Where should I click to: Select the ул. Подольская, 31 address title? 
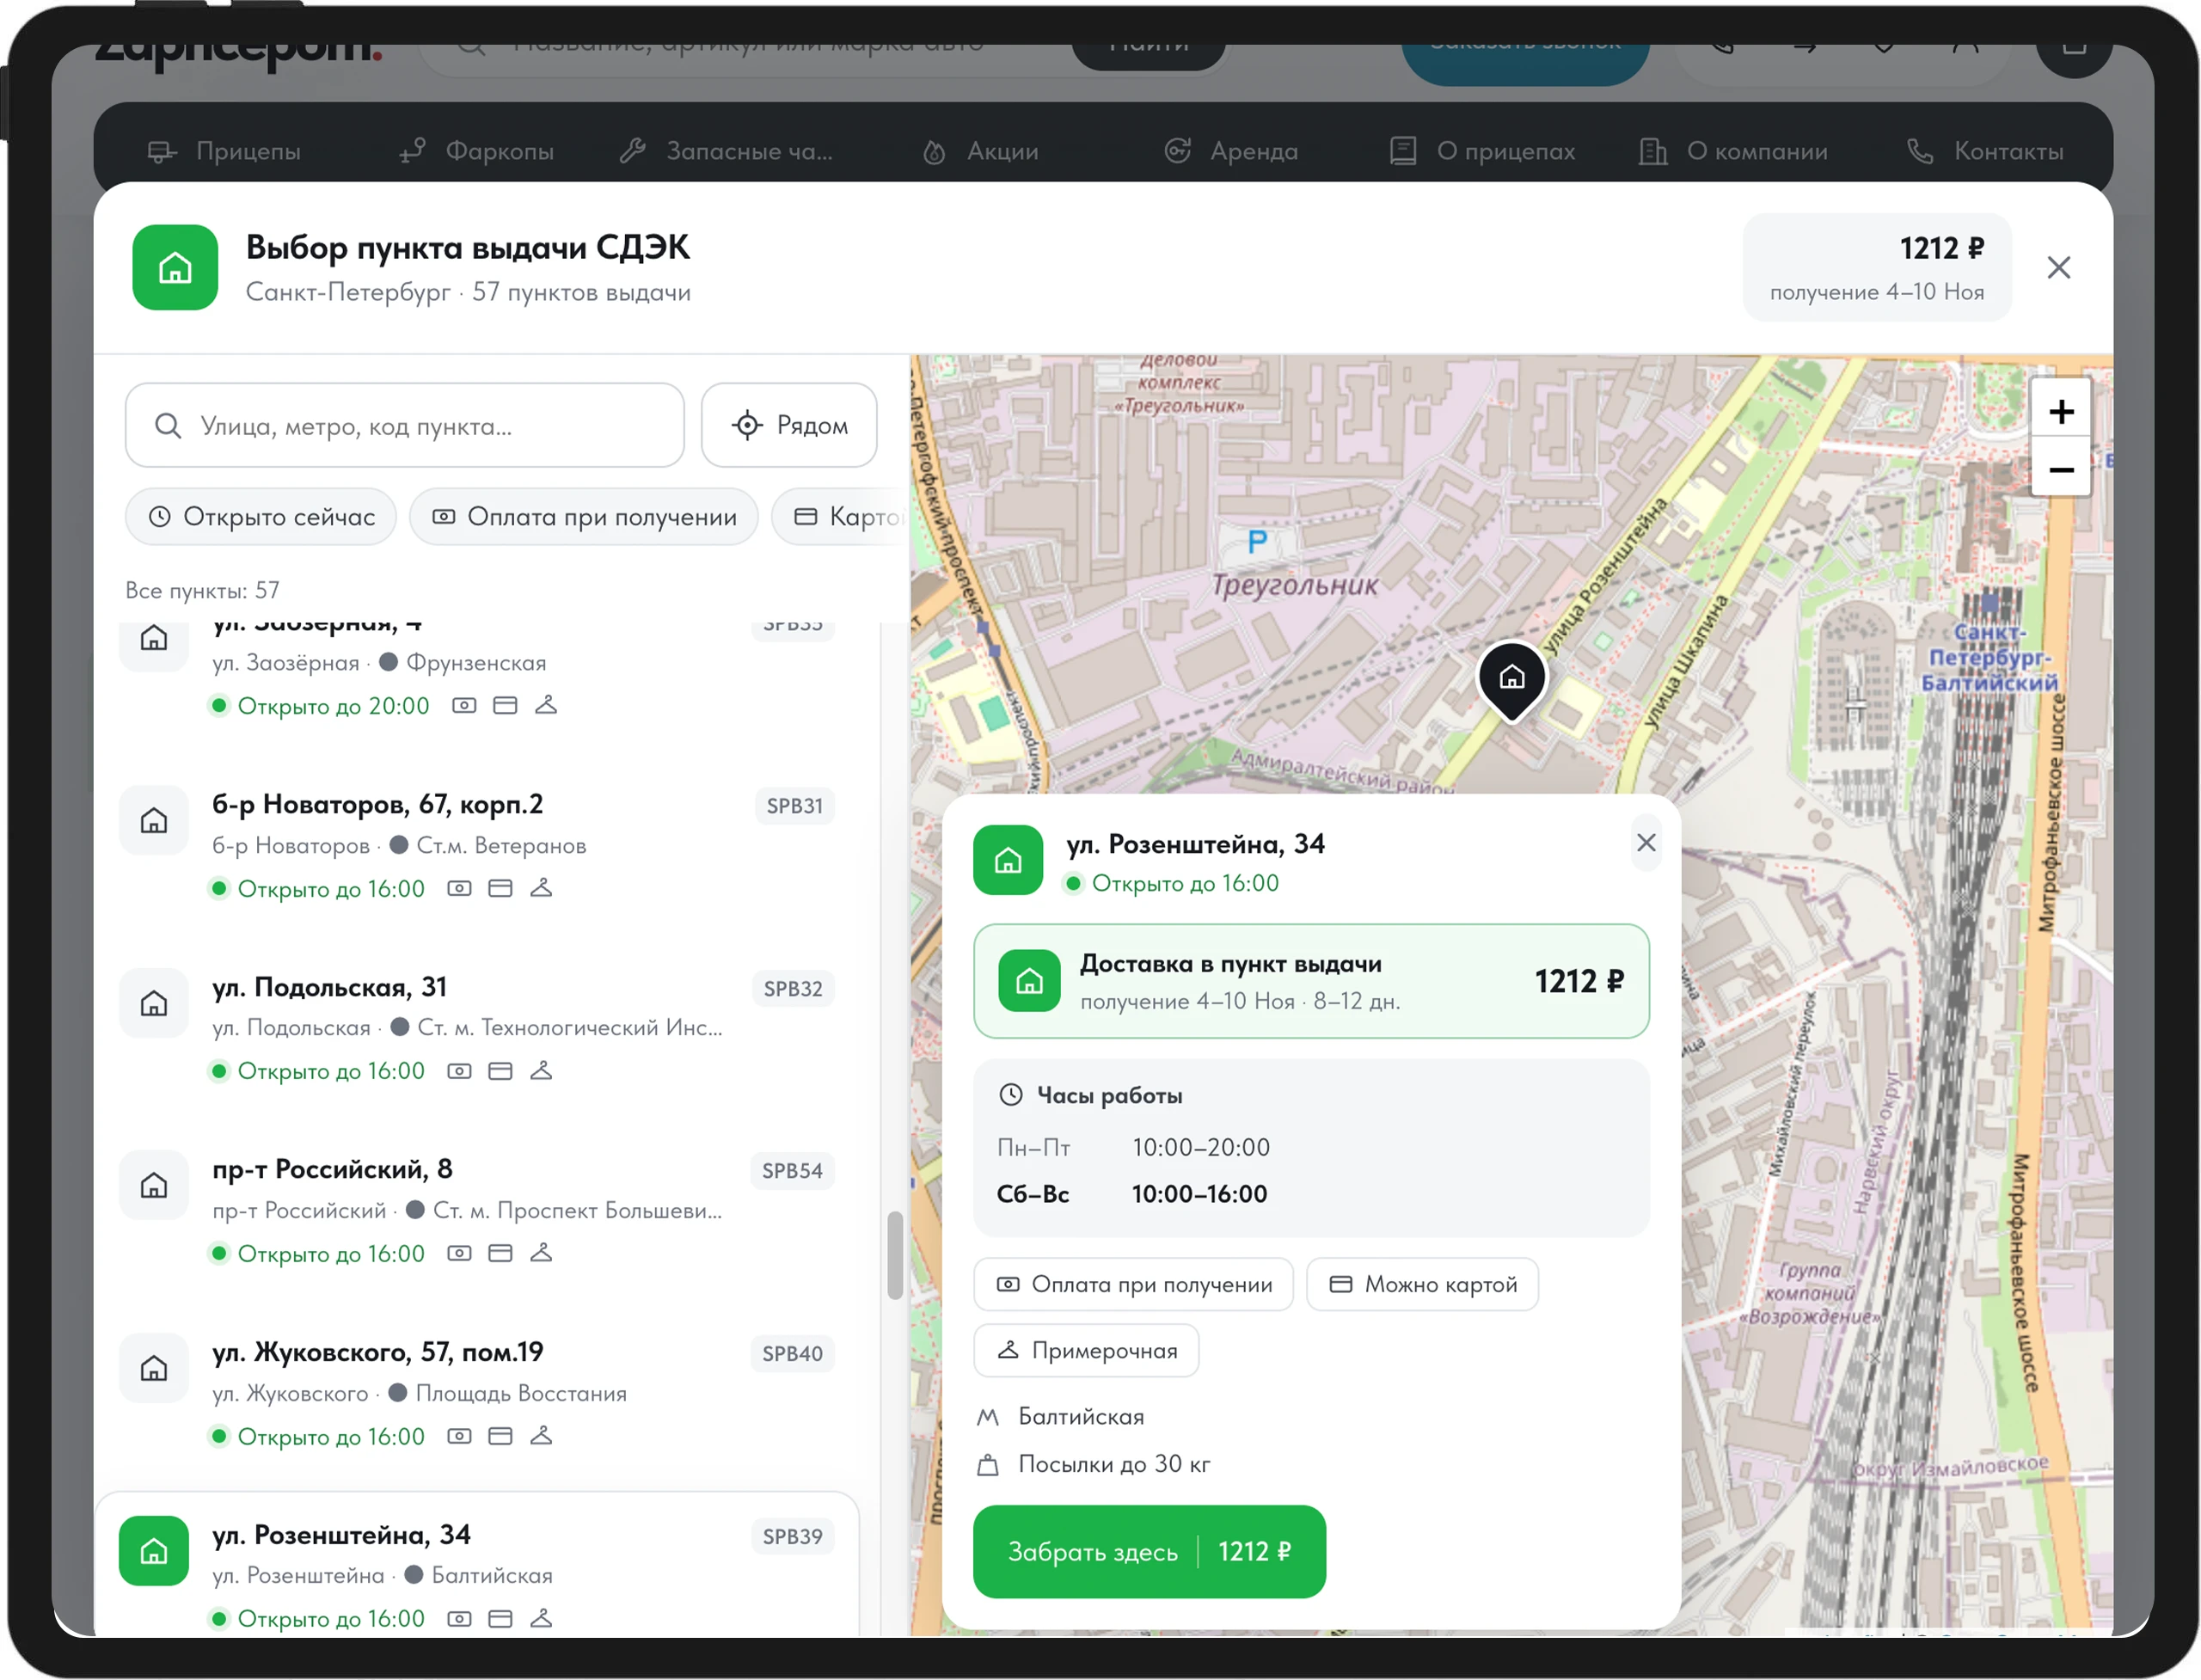(x=330, y=987)
